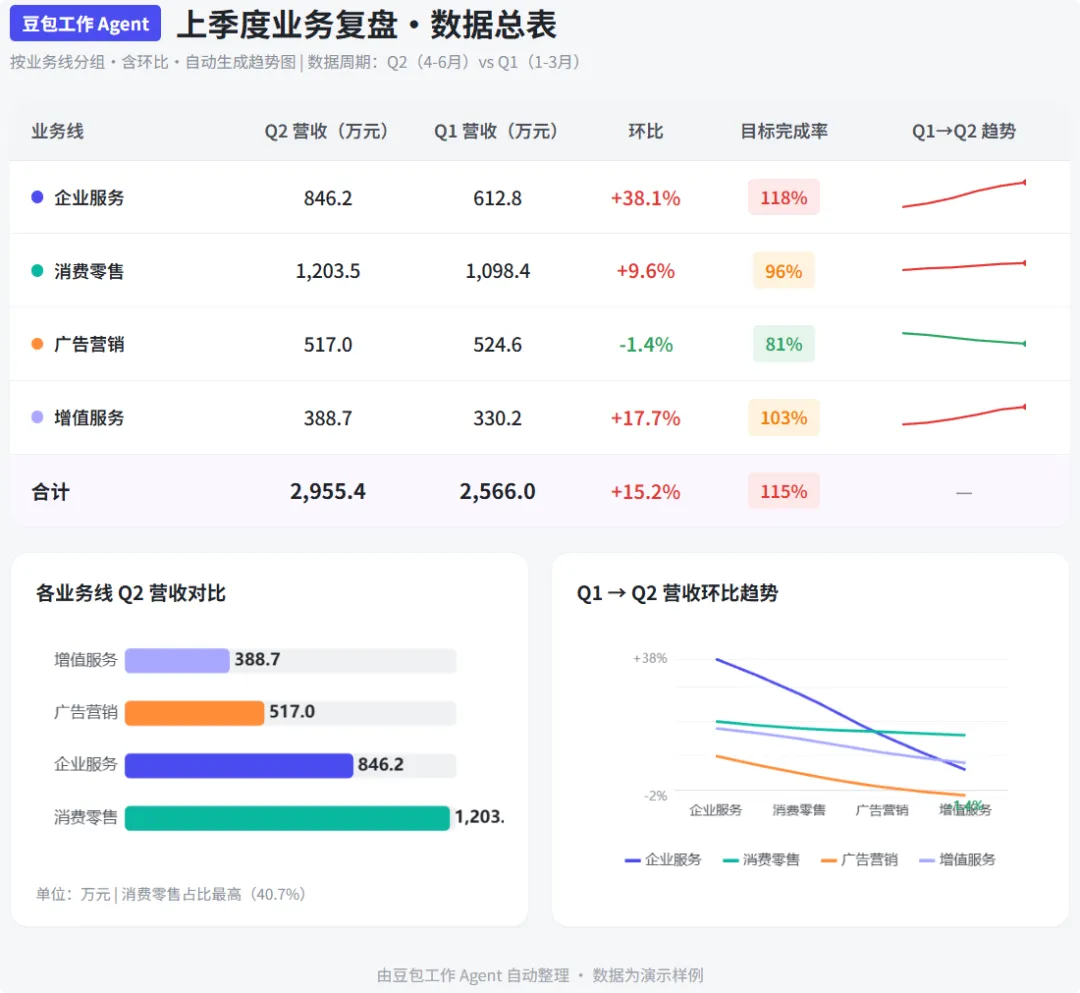Click the green 广告营销 trend sparkline
1080x993 pixels.
pyautogui.click(x=964, y=338)
